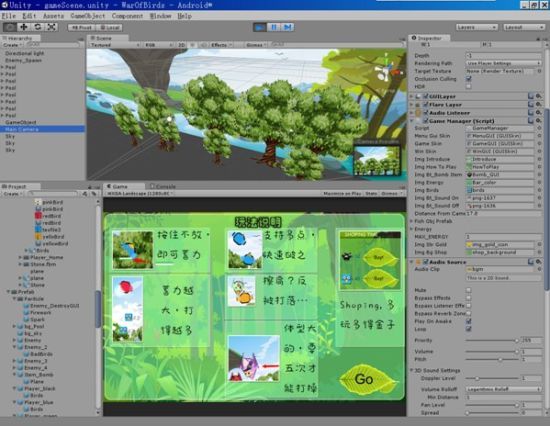
Task: Select the Scale transform tool
Action: pyautogui.click(x=51, y=27)
